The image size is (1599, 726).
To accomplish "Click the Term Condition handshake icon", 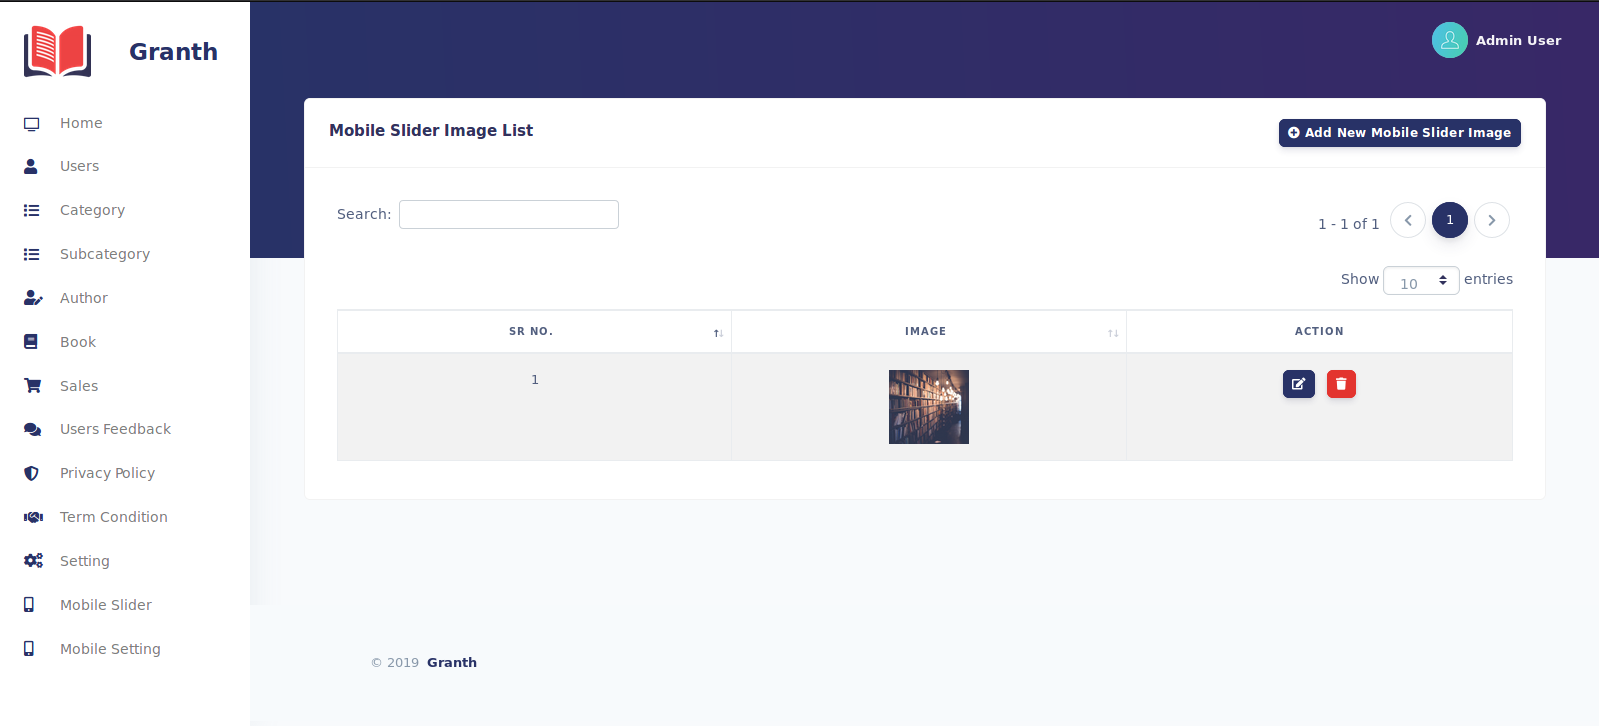I will click(x=33, y=517).
